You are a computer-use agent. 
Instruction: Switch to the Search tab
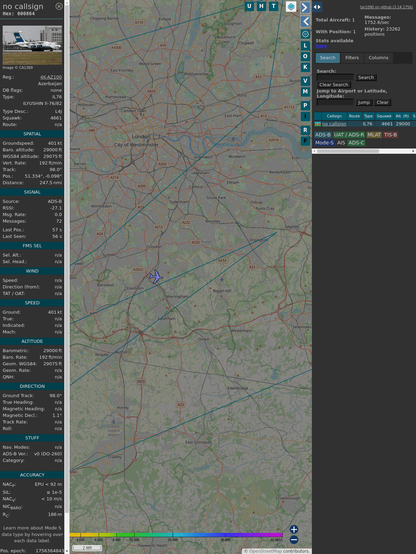[x=328, y=58]
